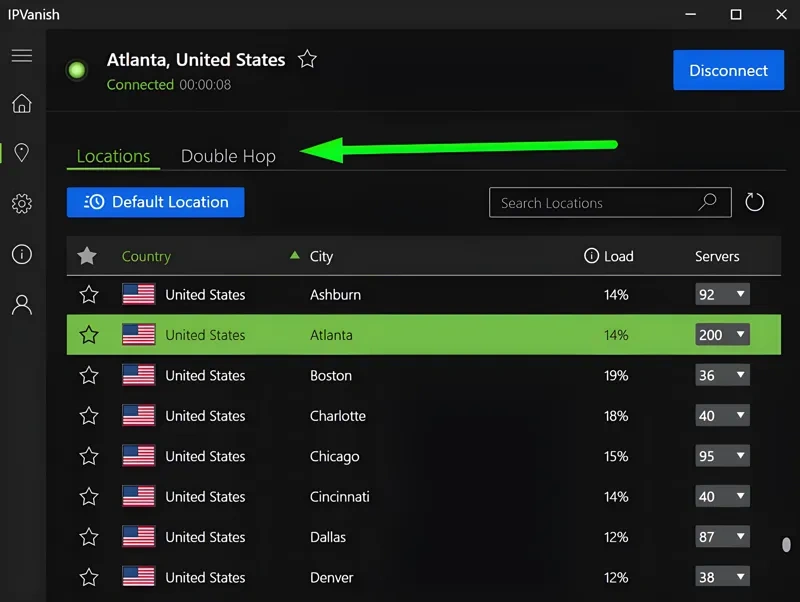Focus the Search Locations input field
The image size is (800, 602).
(610, 203)
